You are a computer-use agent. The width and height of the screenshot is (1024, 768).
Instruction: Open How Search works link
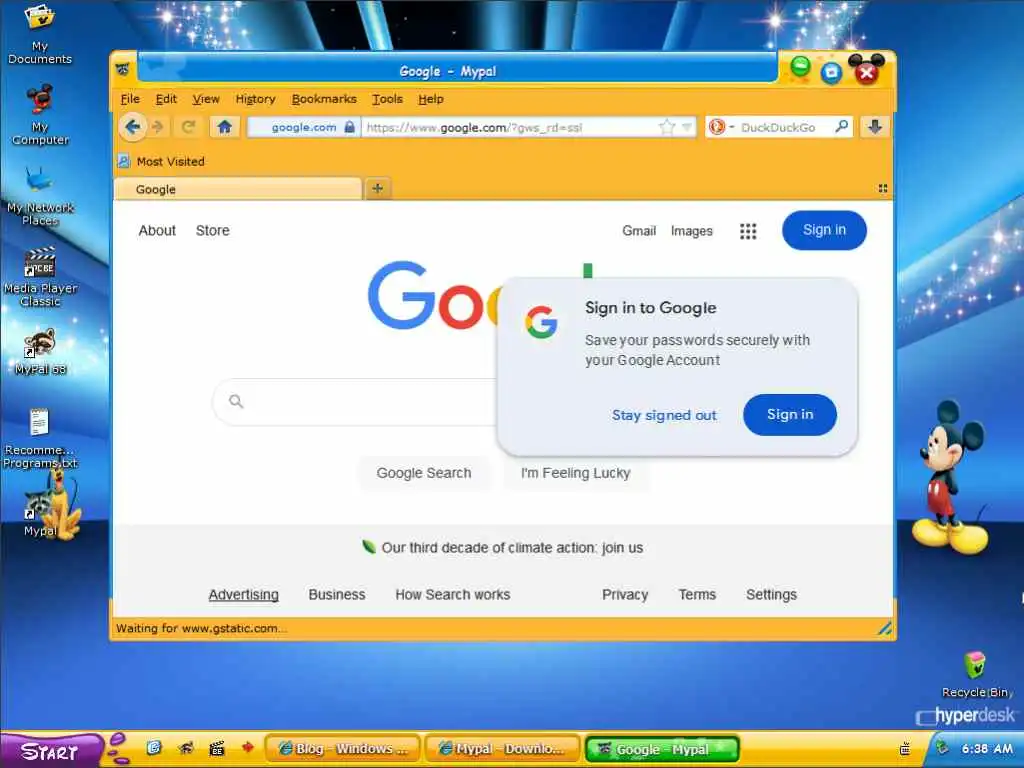coord(453,594)
